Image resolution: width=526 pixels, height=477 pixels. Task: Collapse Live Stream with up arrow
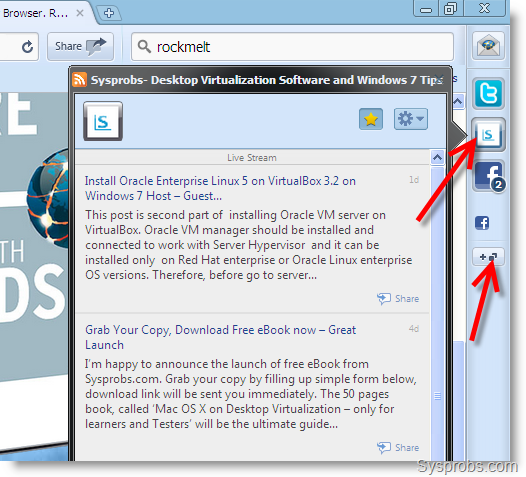click(437, 157)
